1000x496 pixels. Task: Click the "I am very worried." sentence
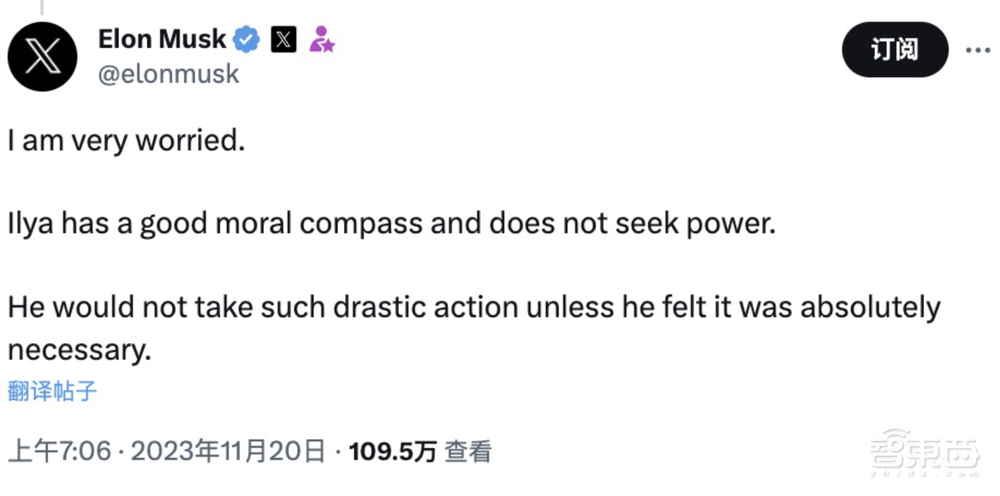coord(125,141)
